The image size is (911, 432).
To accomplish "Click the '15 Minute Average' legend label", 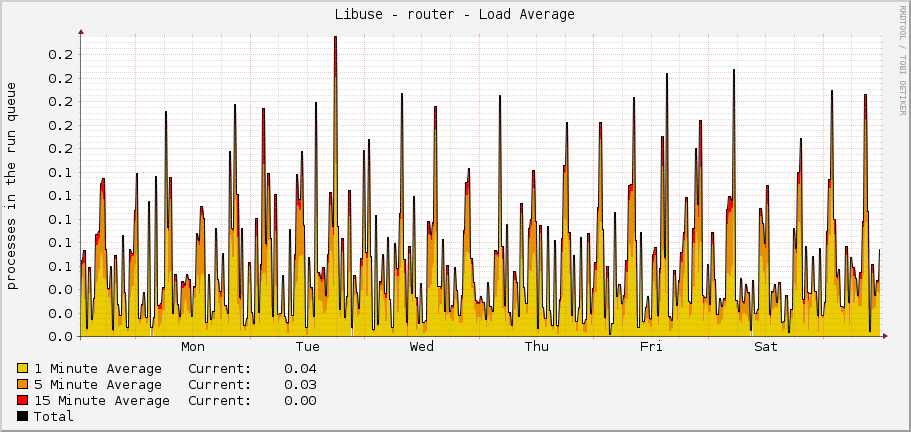I will tap(102, 401).
